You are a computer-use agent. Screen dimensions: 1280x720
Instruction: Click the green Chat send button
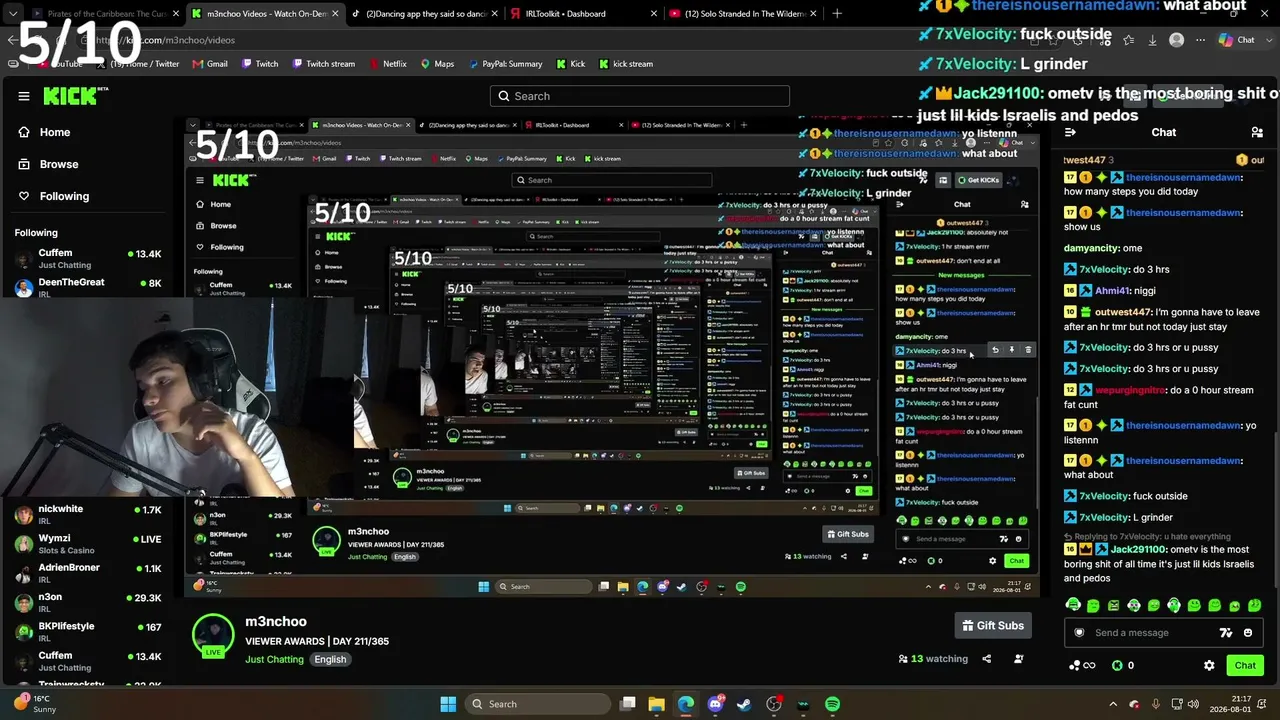[x=1245, y=665]
